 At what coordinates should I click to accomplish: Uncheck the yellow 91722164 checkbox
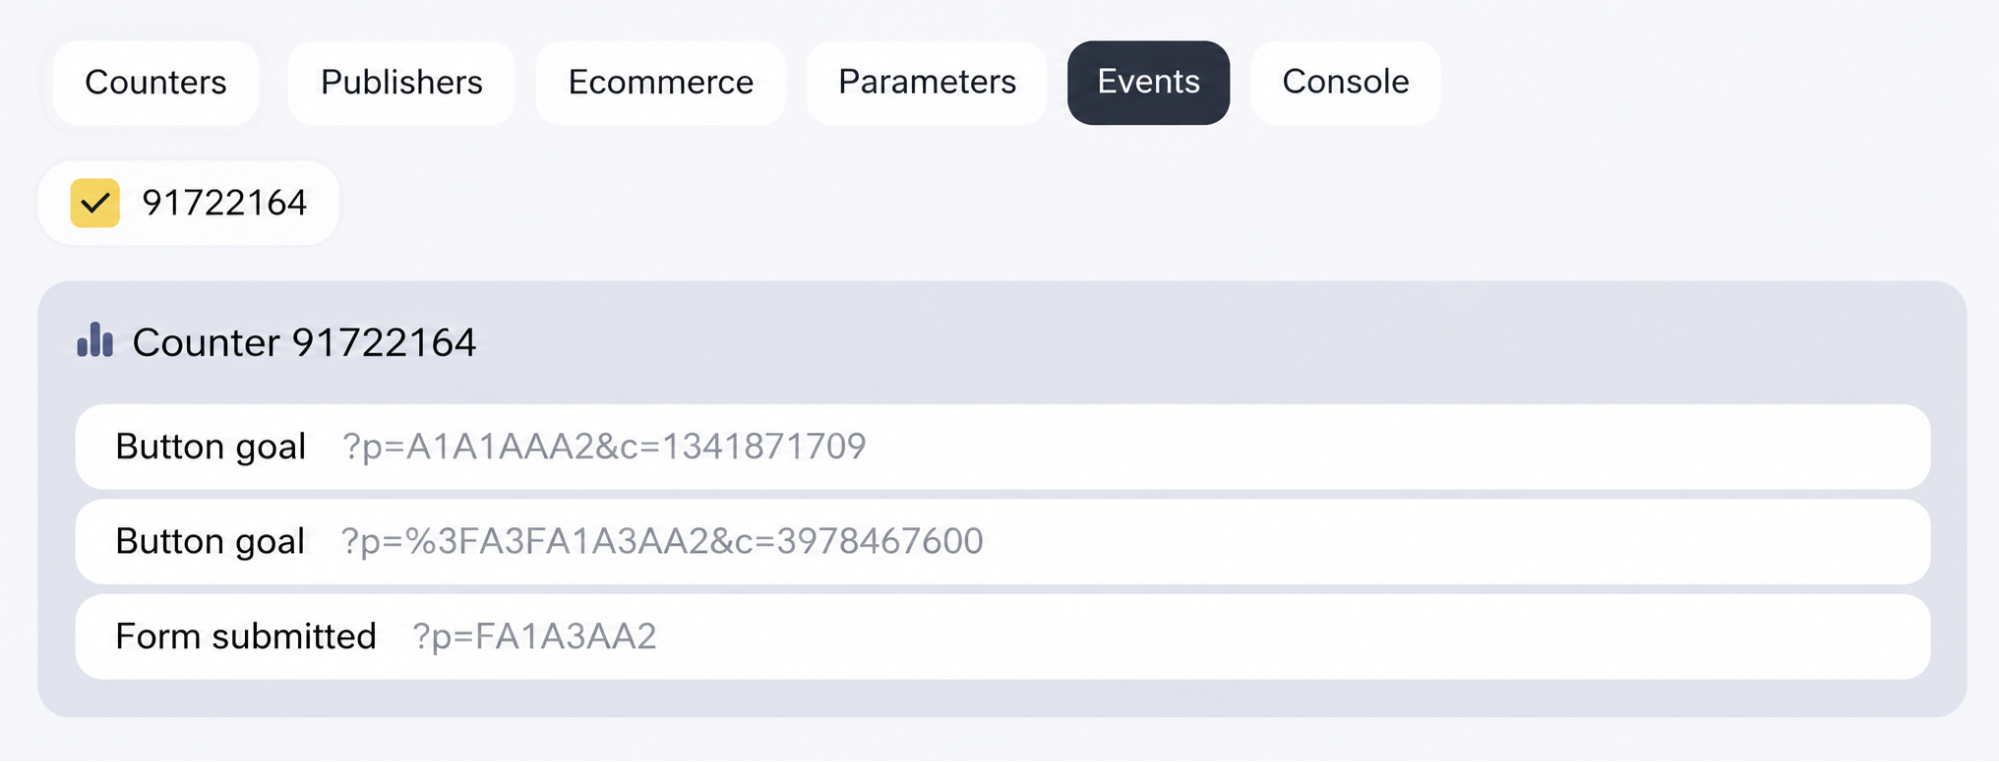(95, 203)
